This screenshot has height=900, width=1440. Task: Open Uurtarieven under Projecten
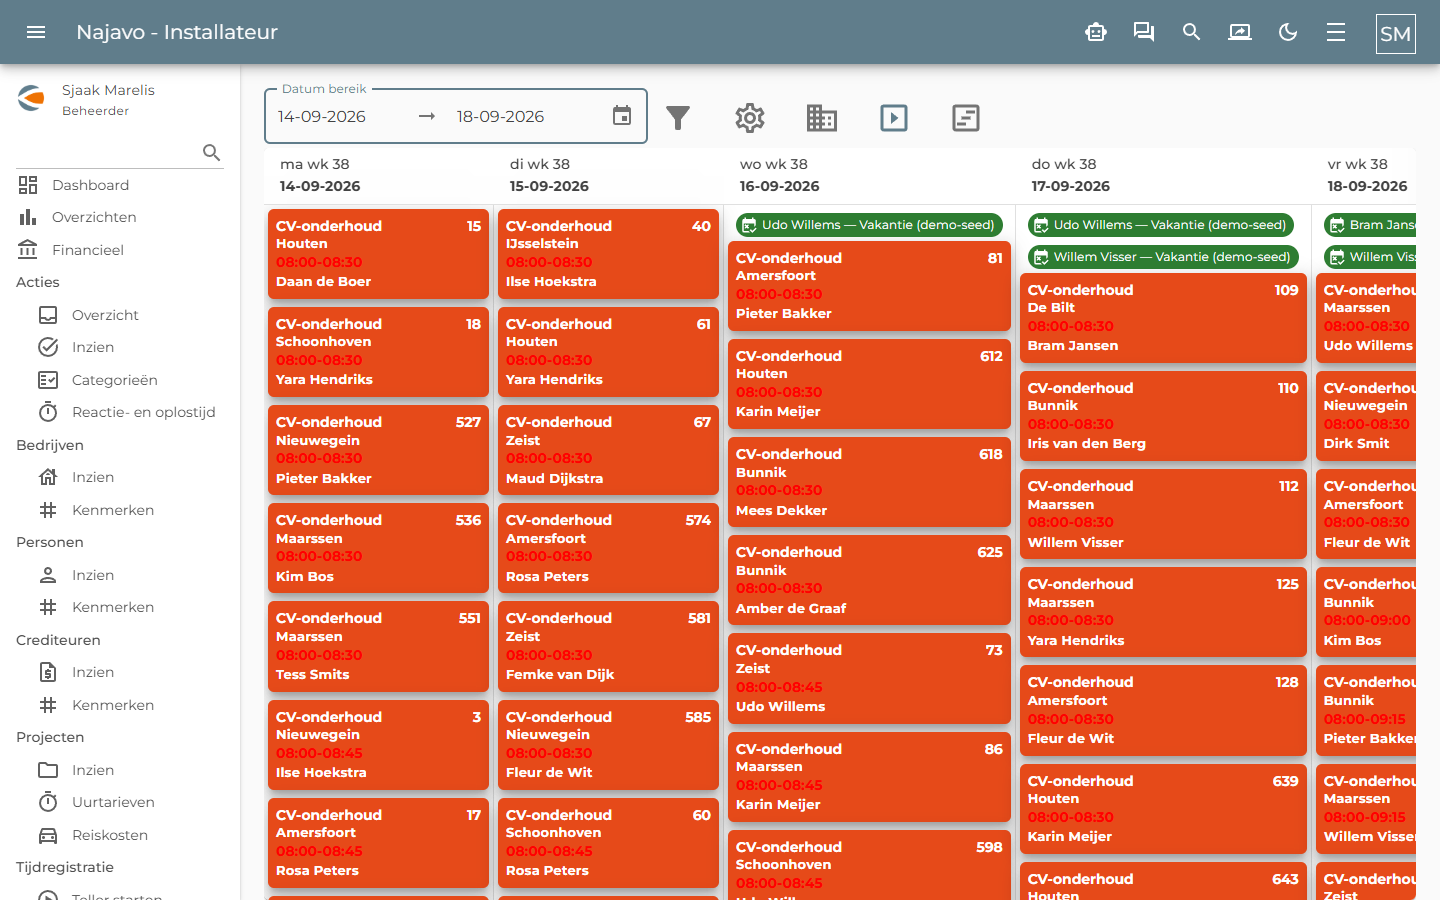pyautogui.click(x=130, y=802)
